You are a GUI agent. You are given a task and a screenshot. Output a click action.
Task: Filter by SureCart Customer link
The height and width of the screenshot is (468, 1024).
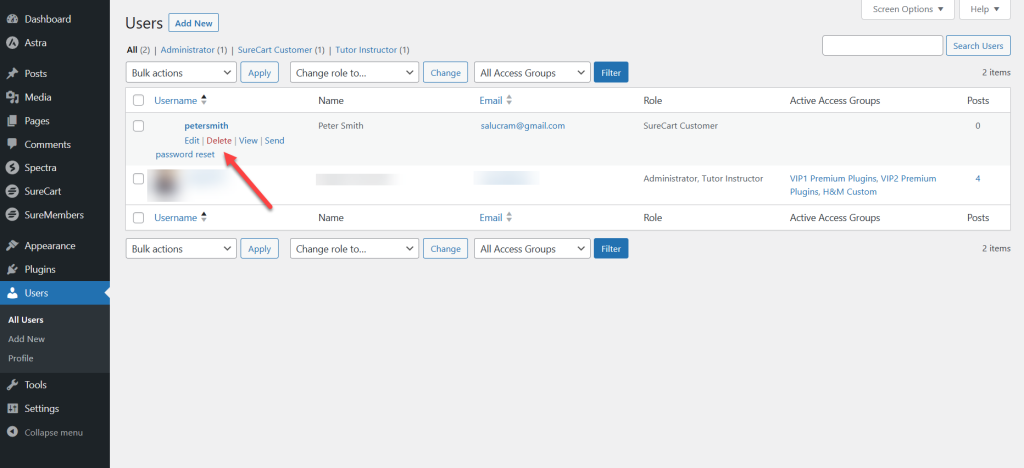[x=275, y=50]
